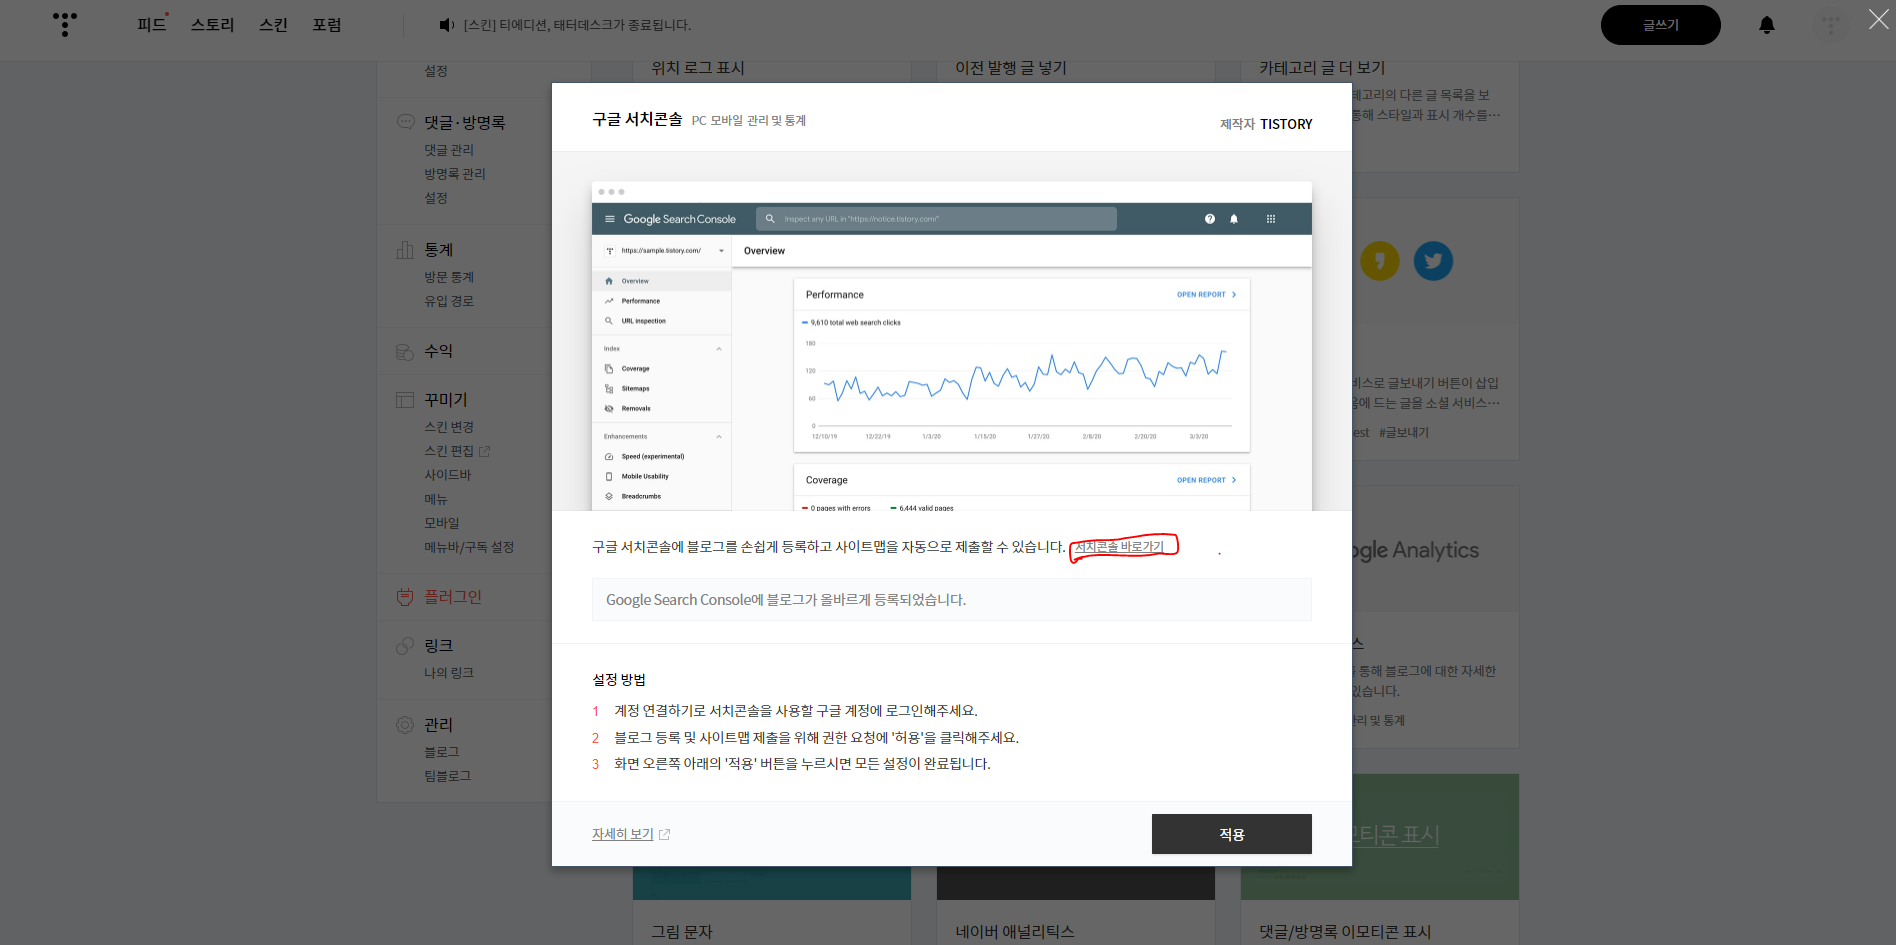
Task: Open 설정 under 댓글·방명록
Action: pos(436,198)
